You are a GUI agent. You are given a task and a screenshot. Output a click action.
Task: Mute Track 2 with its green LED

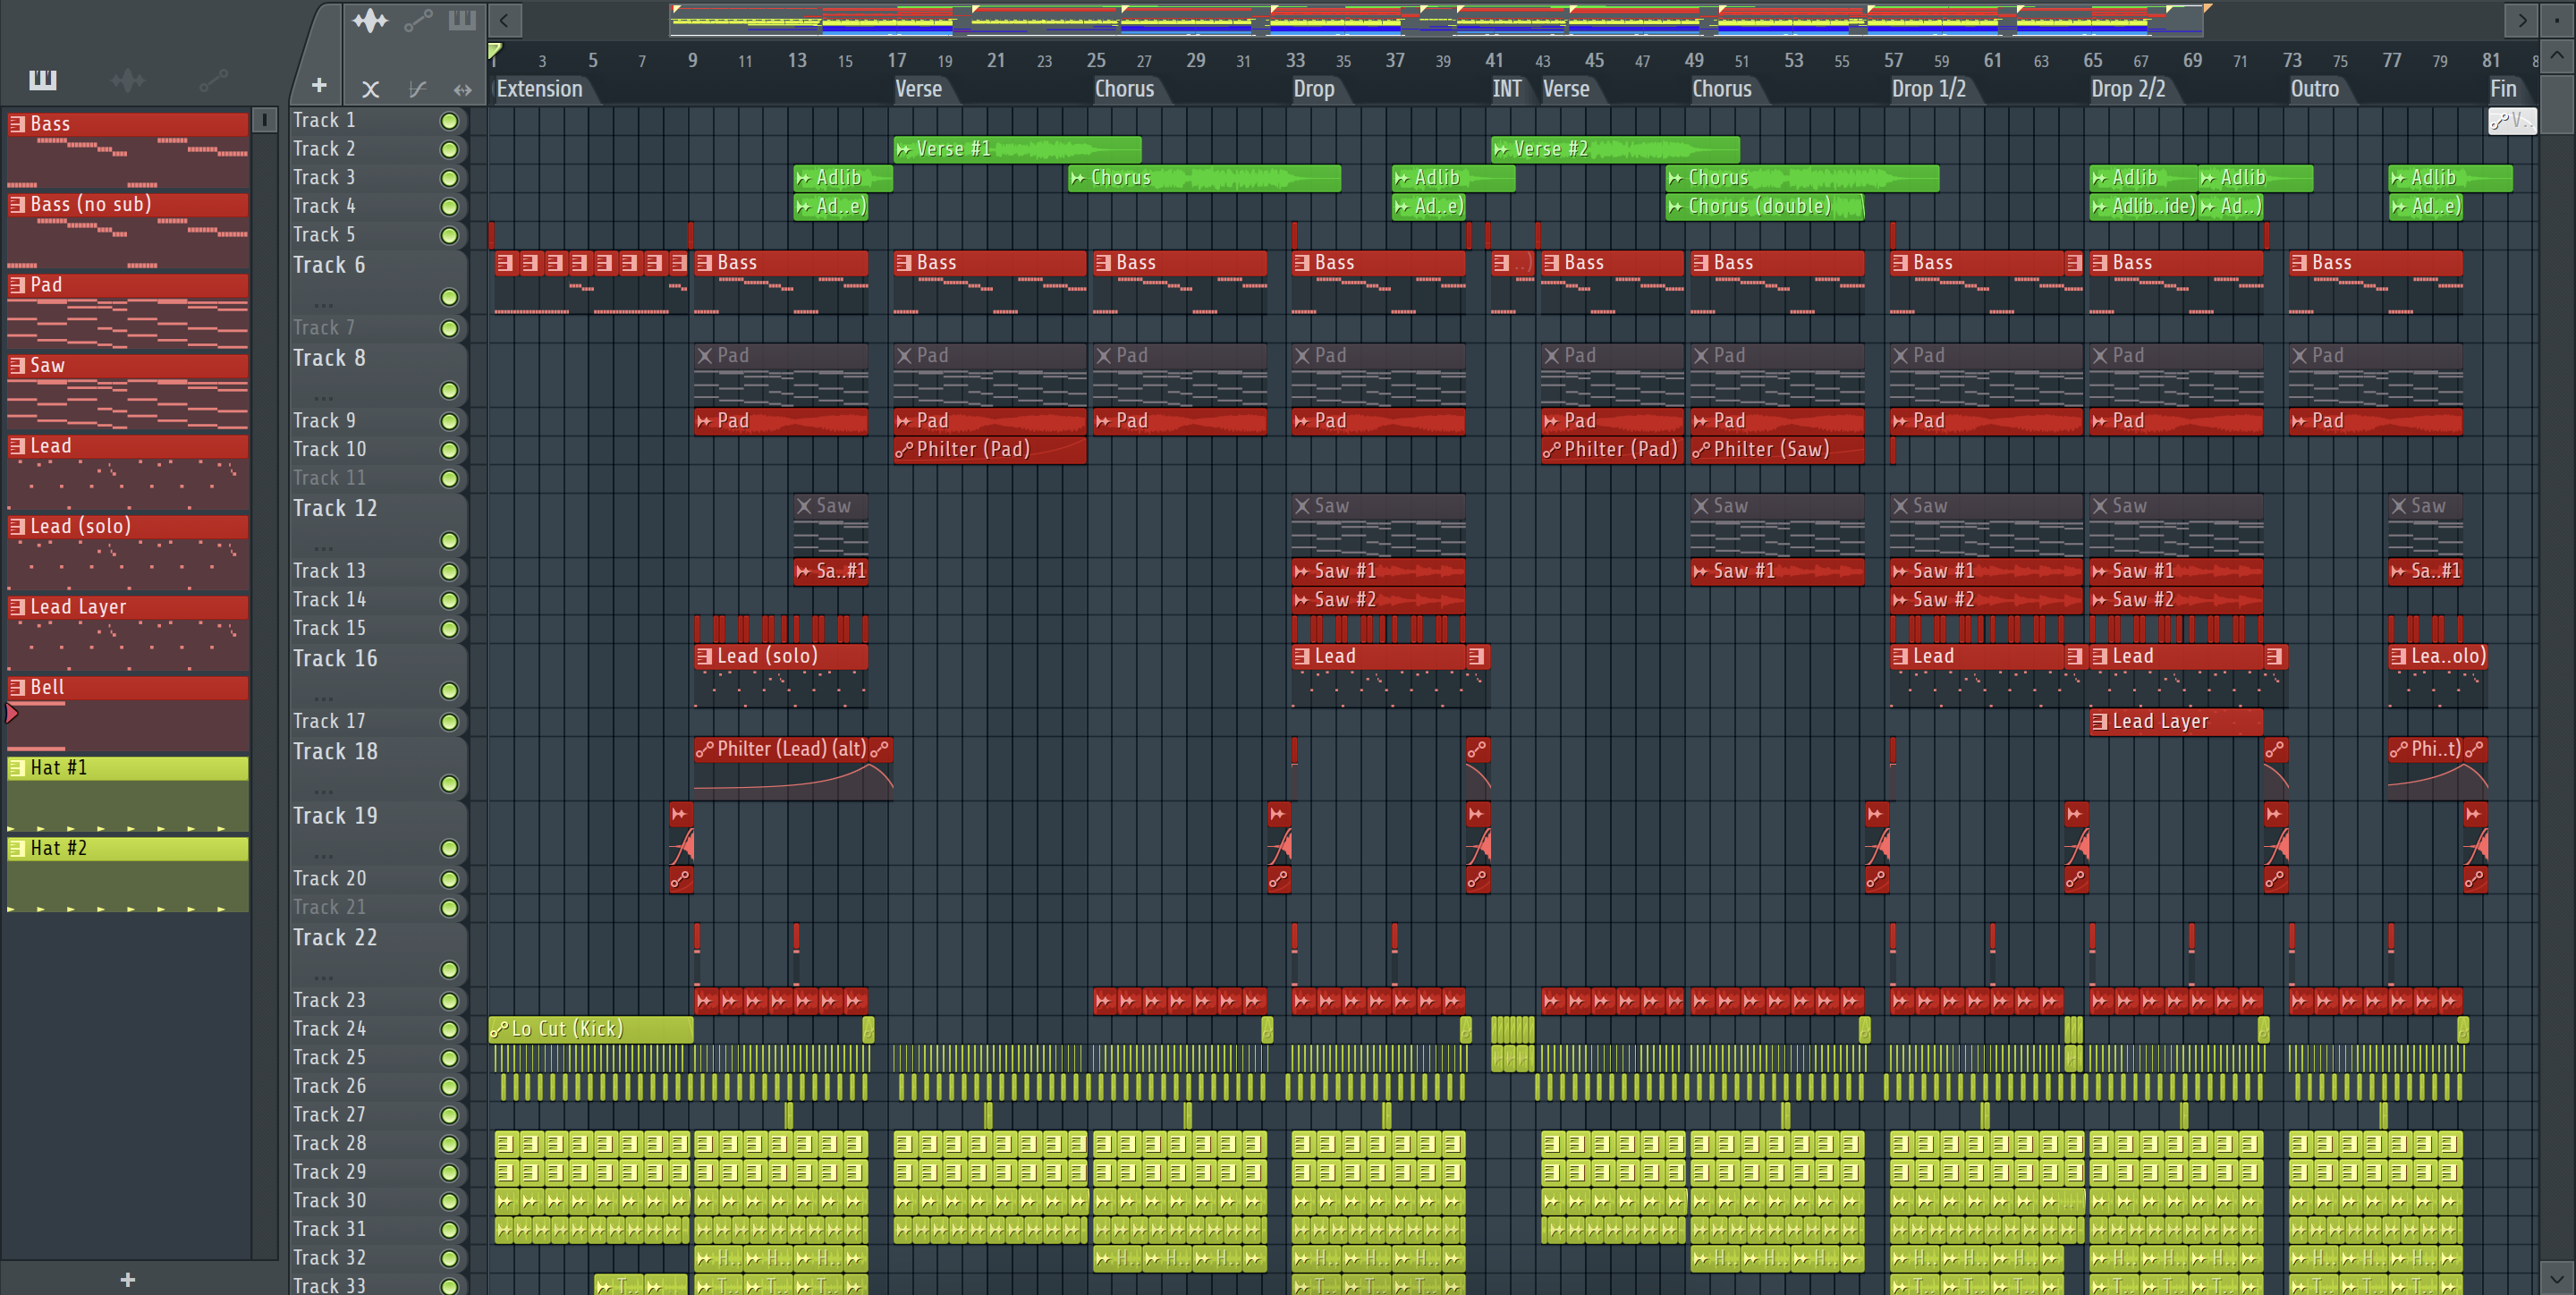point(449,150)
